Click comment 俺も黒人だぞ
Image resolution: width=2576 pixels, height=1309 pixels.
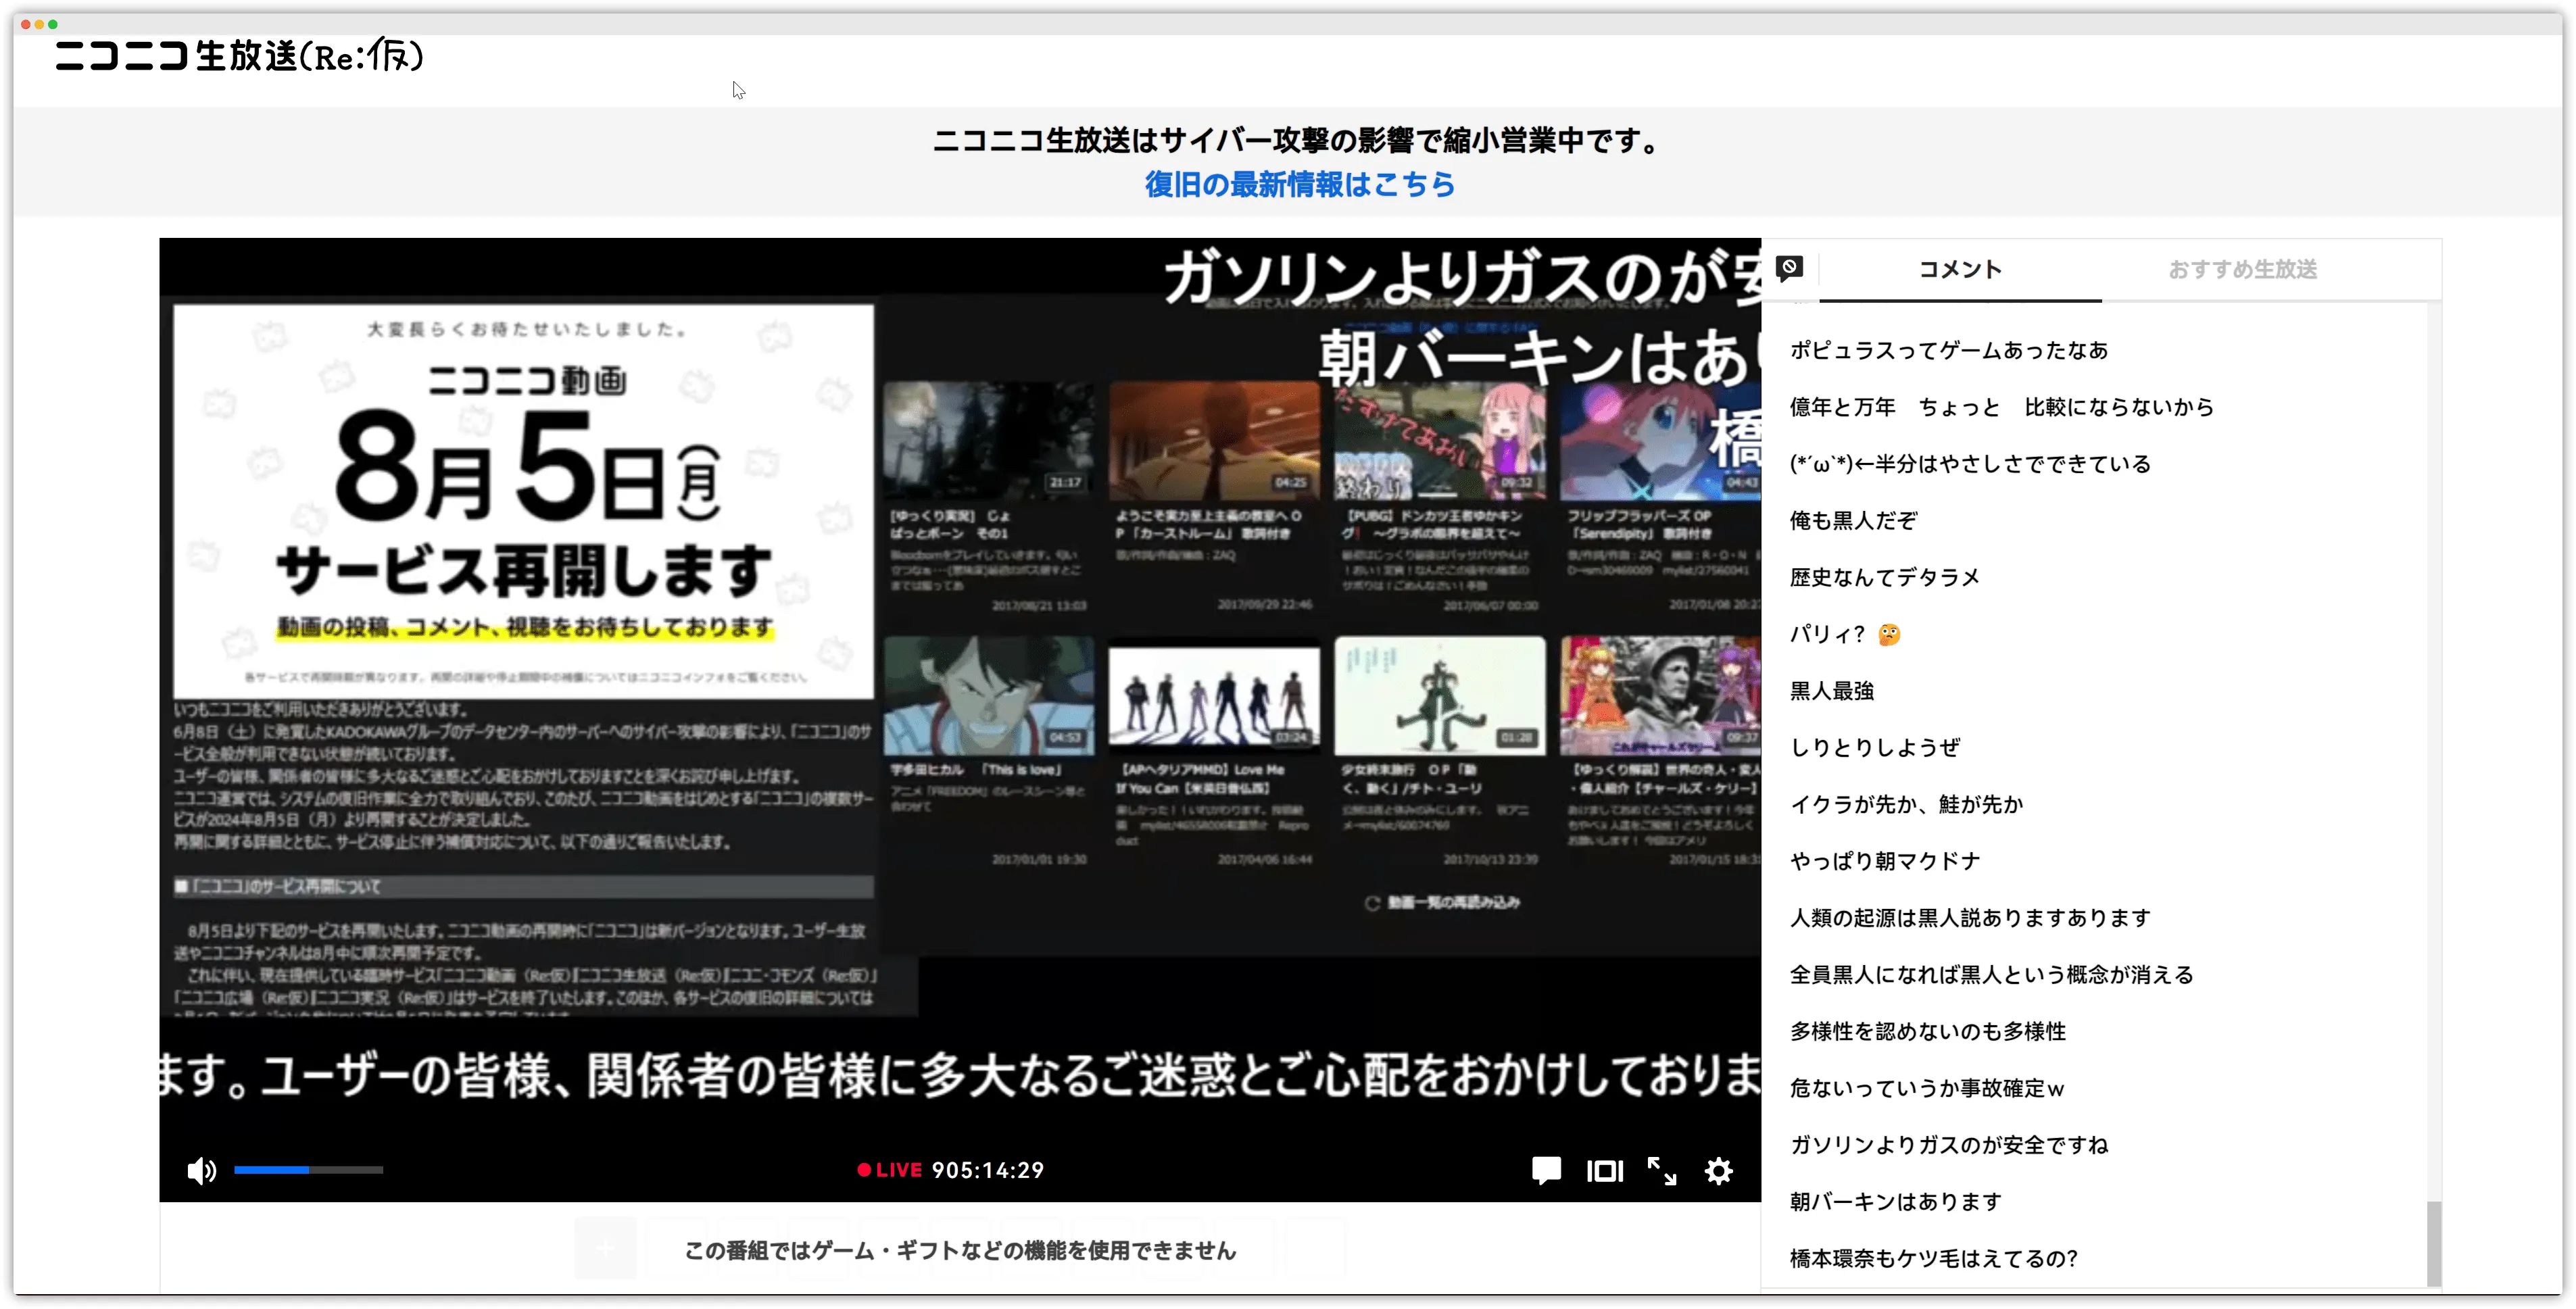point(1853,521)
